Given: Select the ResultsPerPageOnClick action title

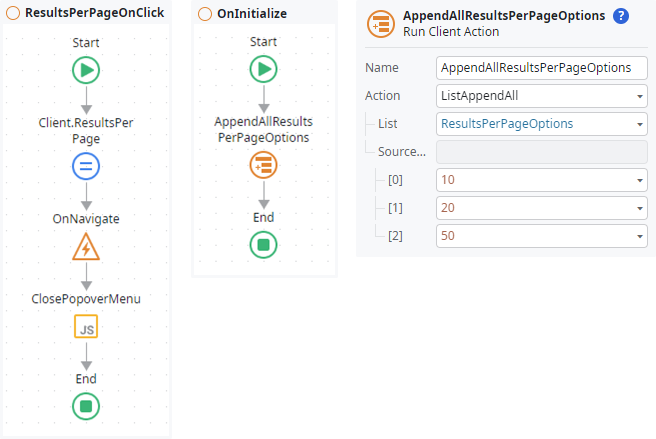Looking at the screenshot, I should click(x=93, y=13).
